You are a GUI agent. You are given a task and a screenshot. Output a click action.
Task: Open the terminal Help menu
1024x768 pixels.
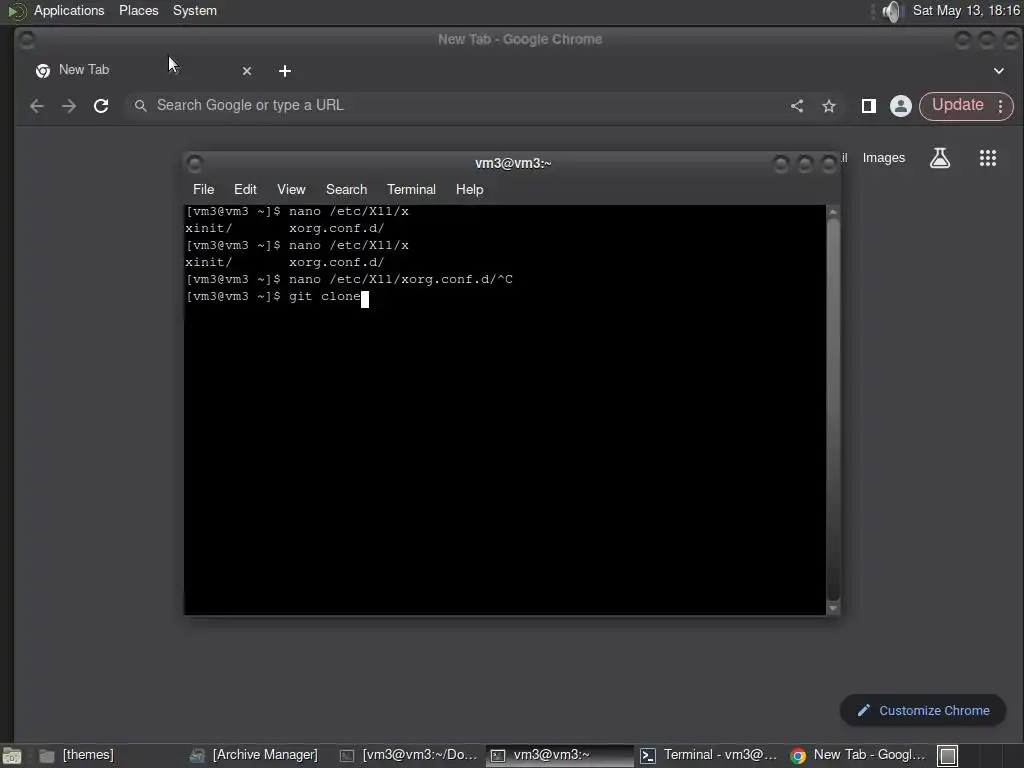469,189
